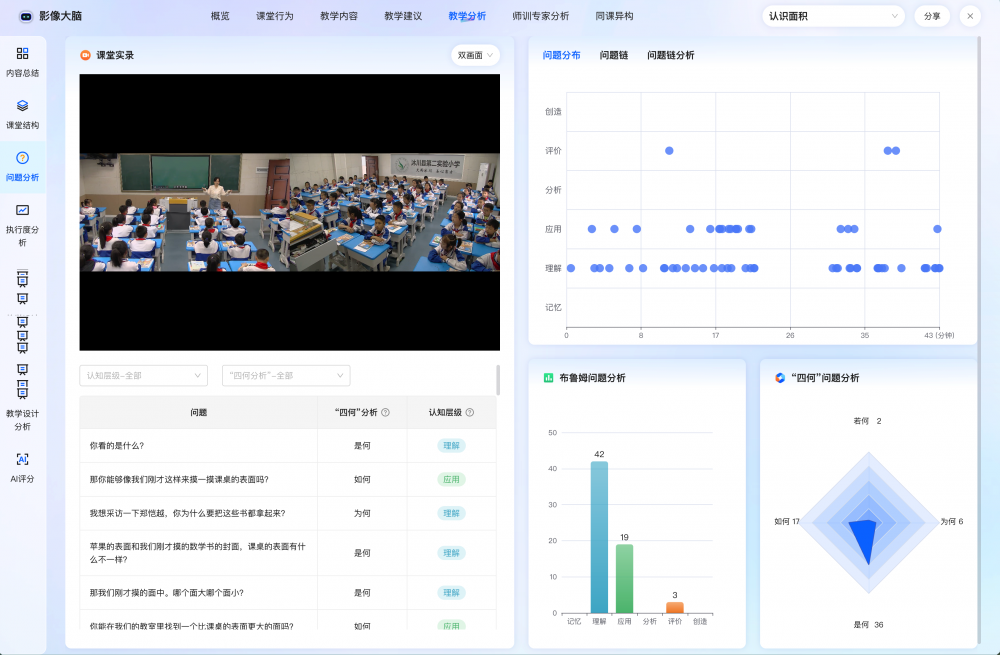
Task: Open 课堂结构 layers icon
Action: (x=22, y=106)
